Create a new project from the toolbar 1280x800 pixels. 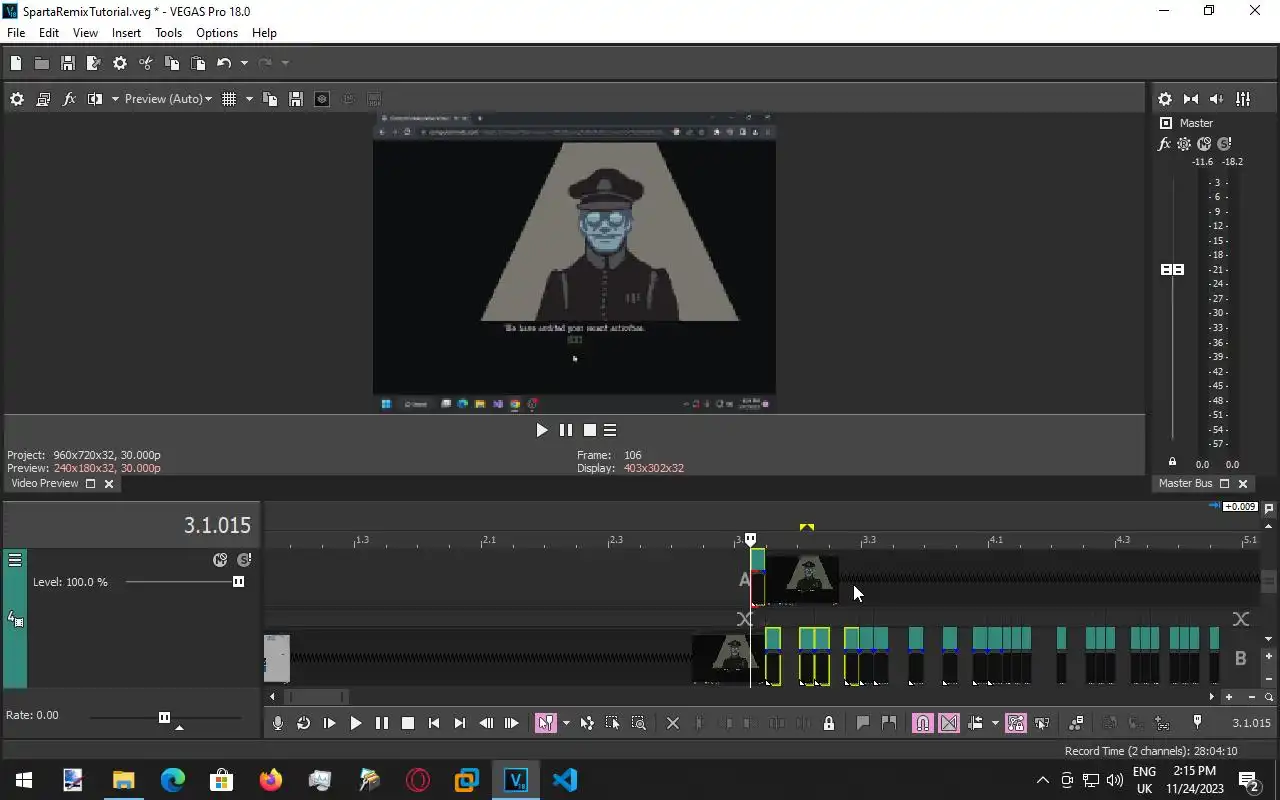[16, 63]
